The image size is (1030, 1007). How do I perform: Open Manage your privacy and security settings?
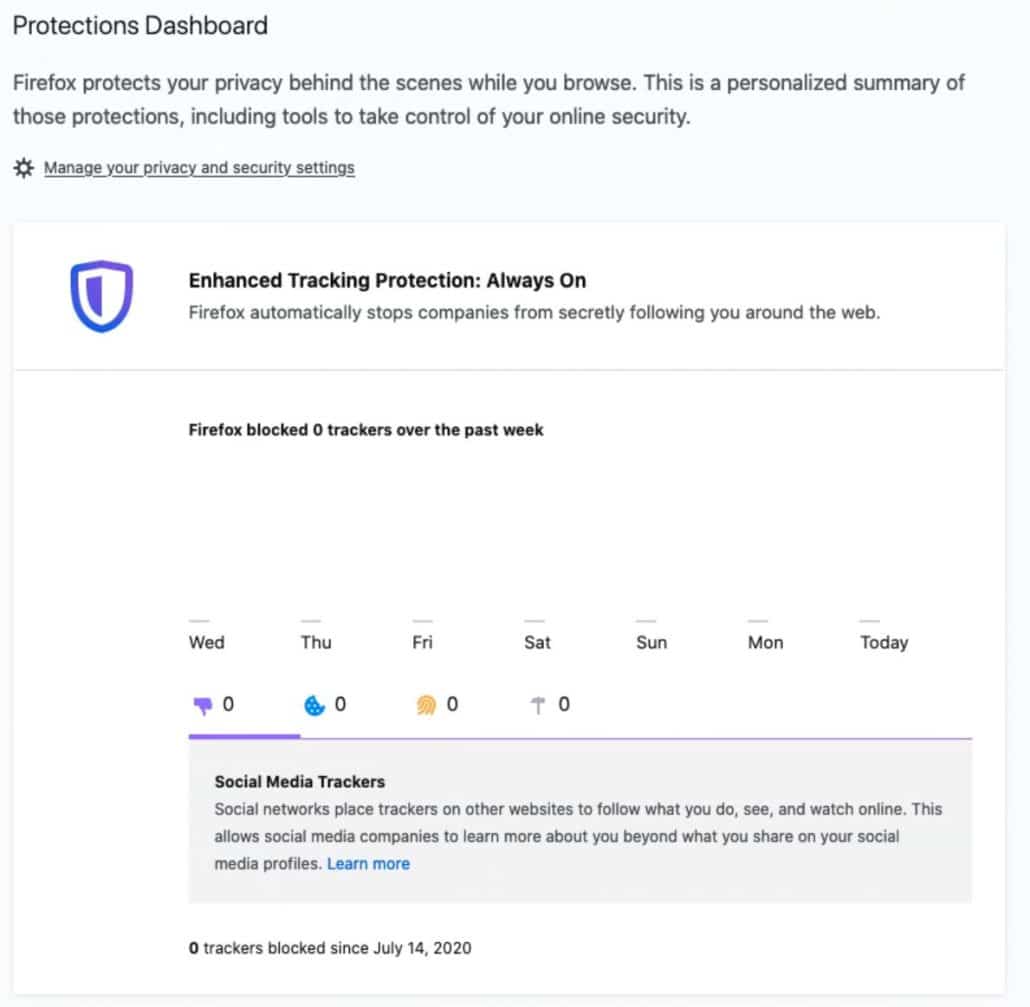coord(199,168)
